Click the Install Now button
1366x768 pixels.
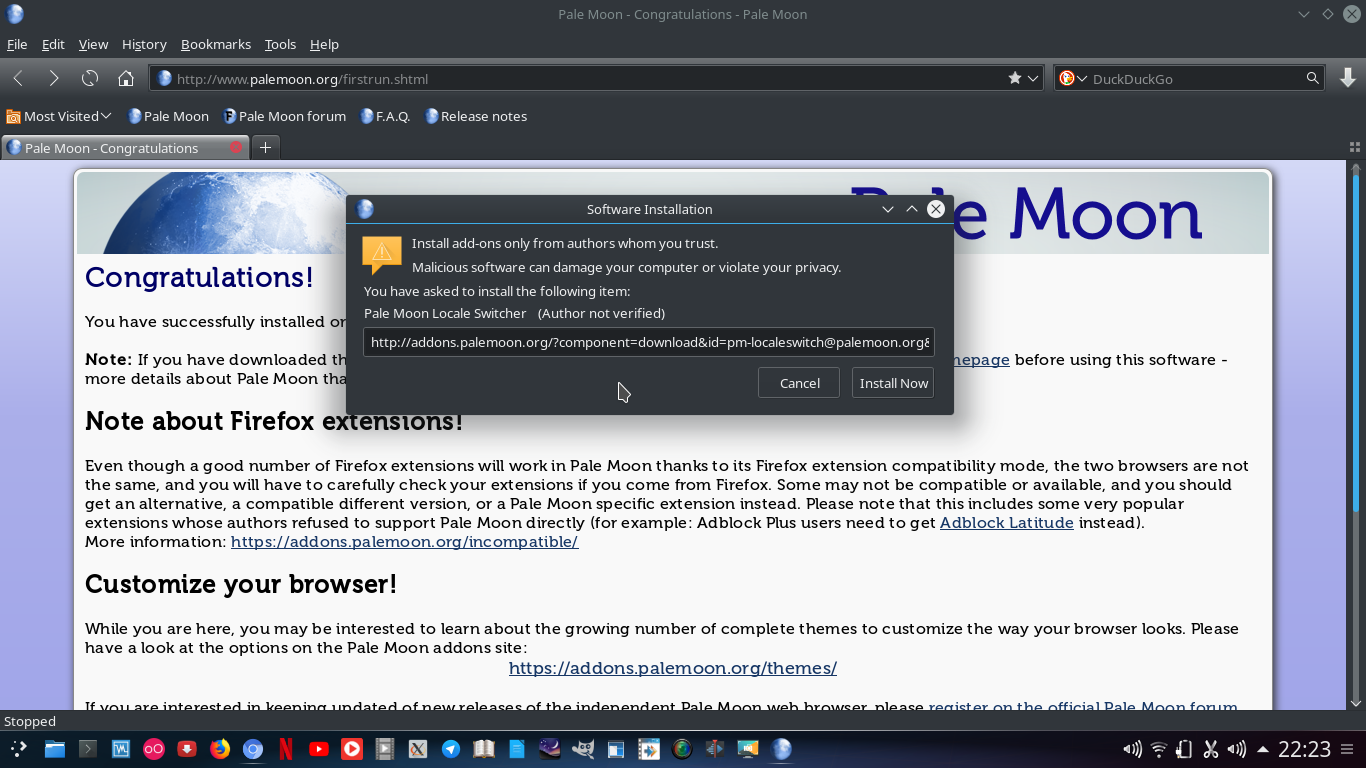pyautogui.click(x=892, y=382)
